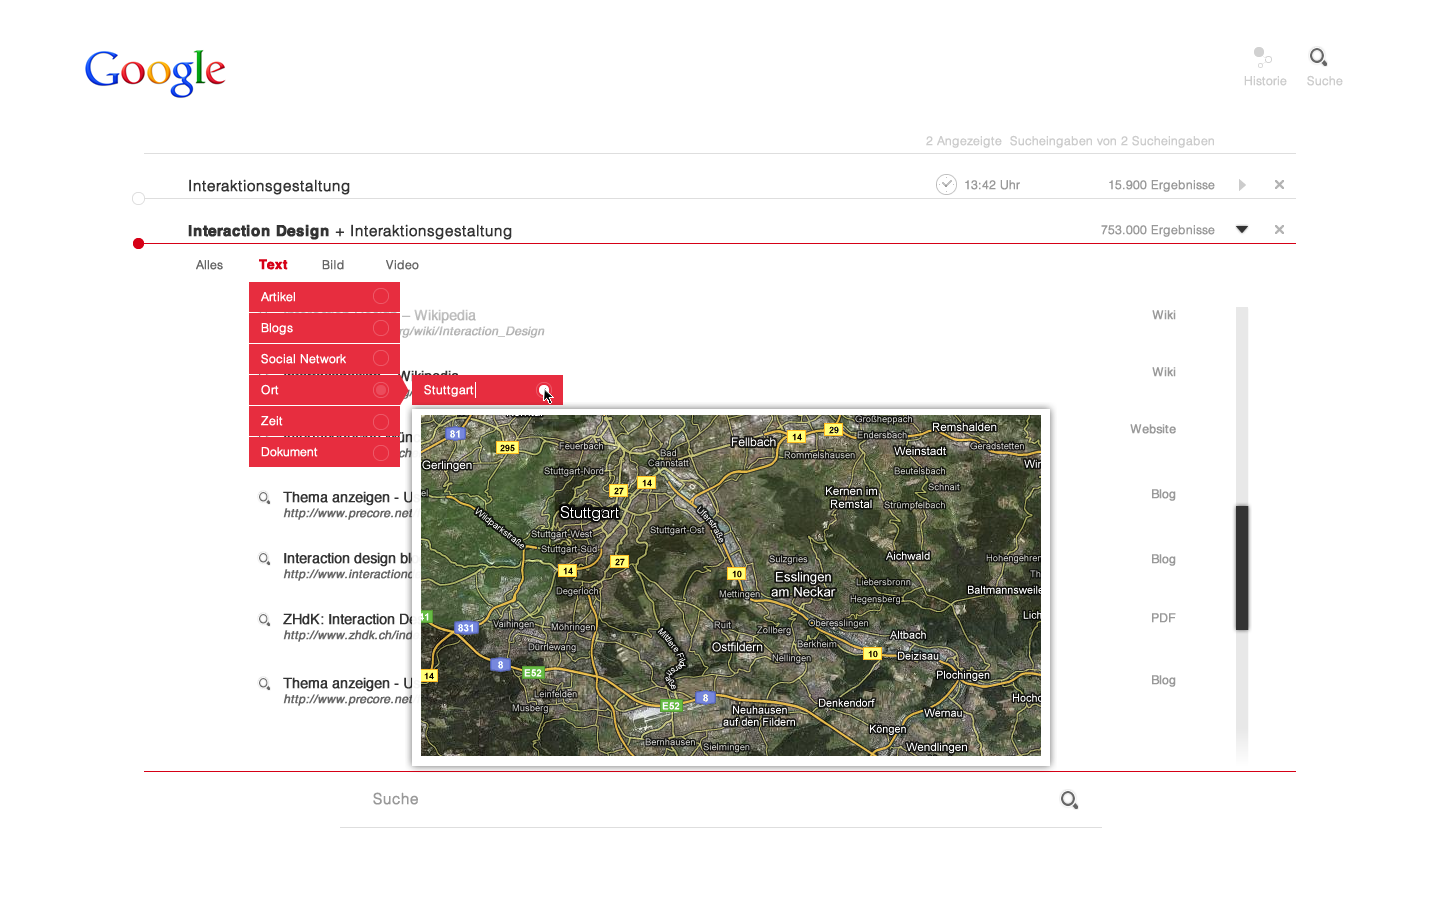Toggle the Social Network filter circle
The width and height of the screenshot is (1440, 900).
(x=381, y=359)
